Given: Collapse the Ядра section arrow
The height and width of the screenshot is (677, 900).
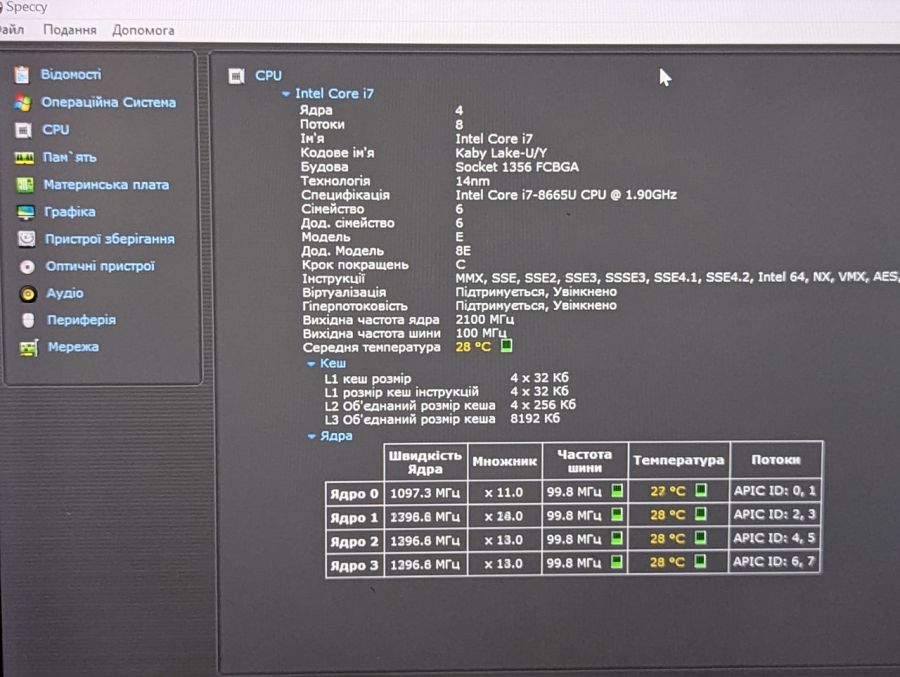Looking at the screenshot, I should click(312, 436).
